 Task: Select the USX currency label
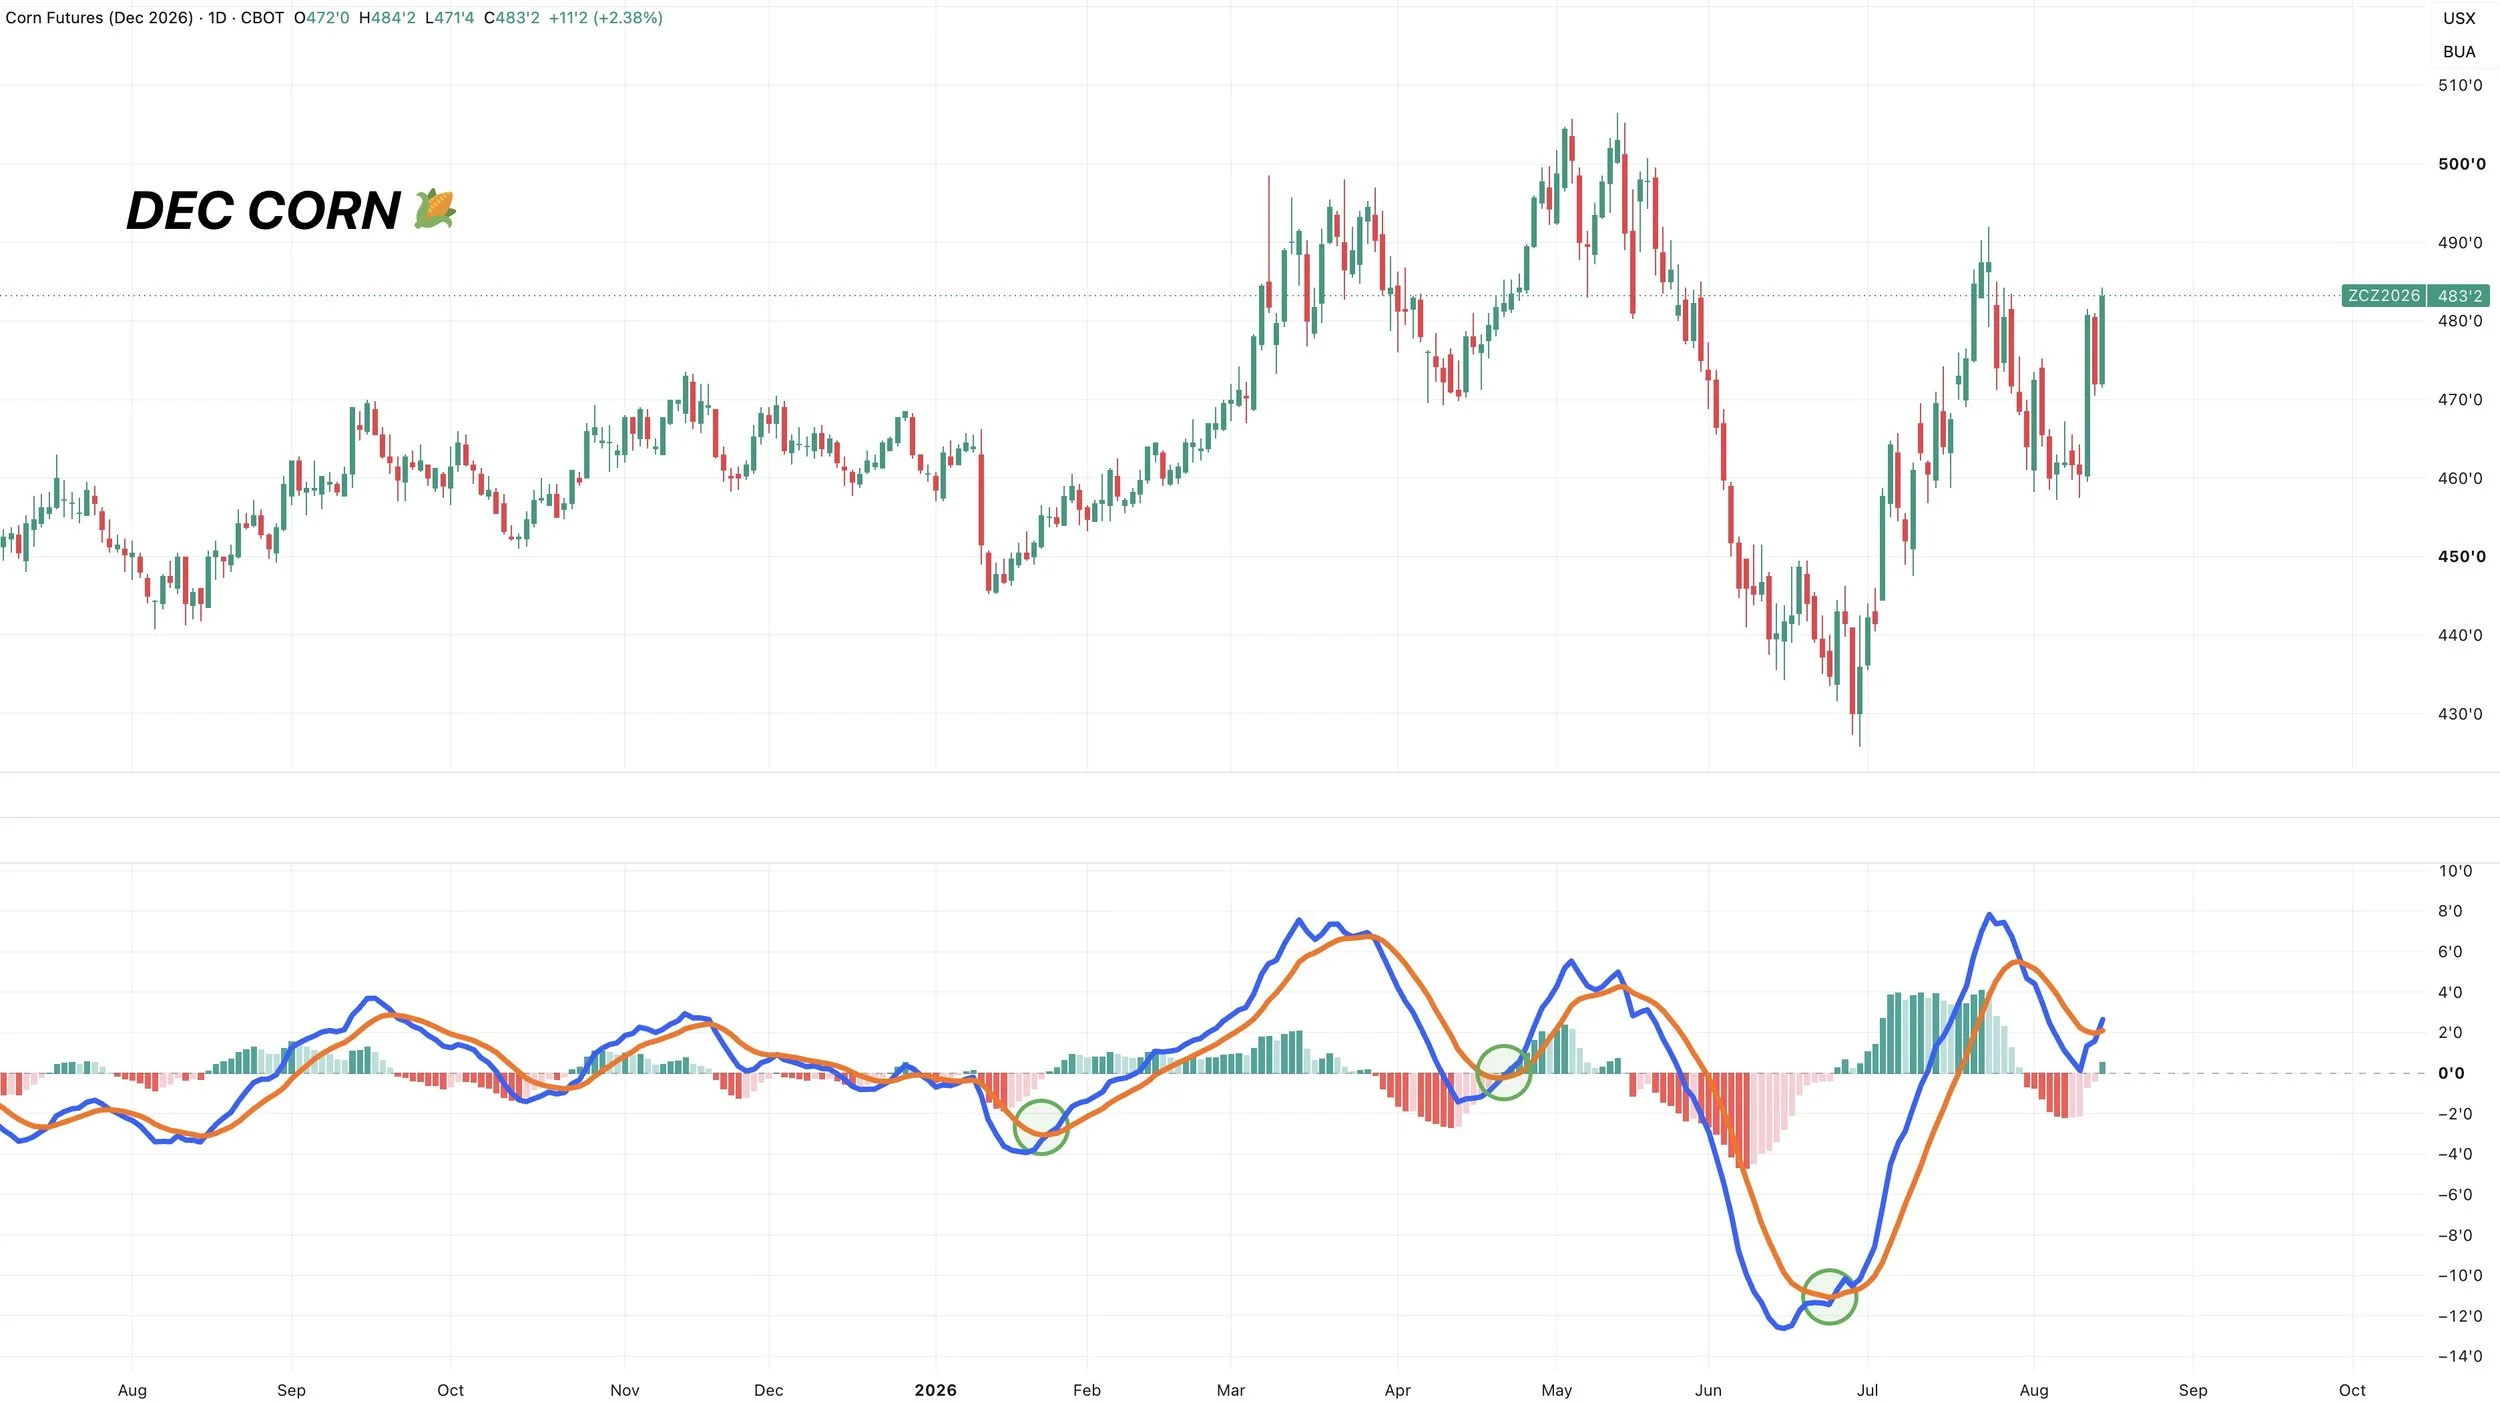click(2459, 18)
